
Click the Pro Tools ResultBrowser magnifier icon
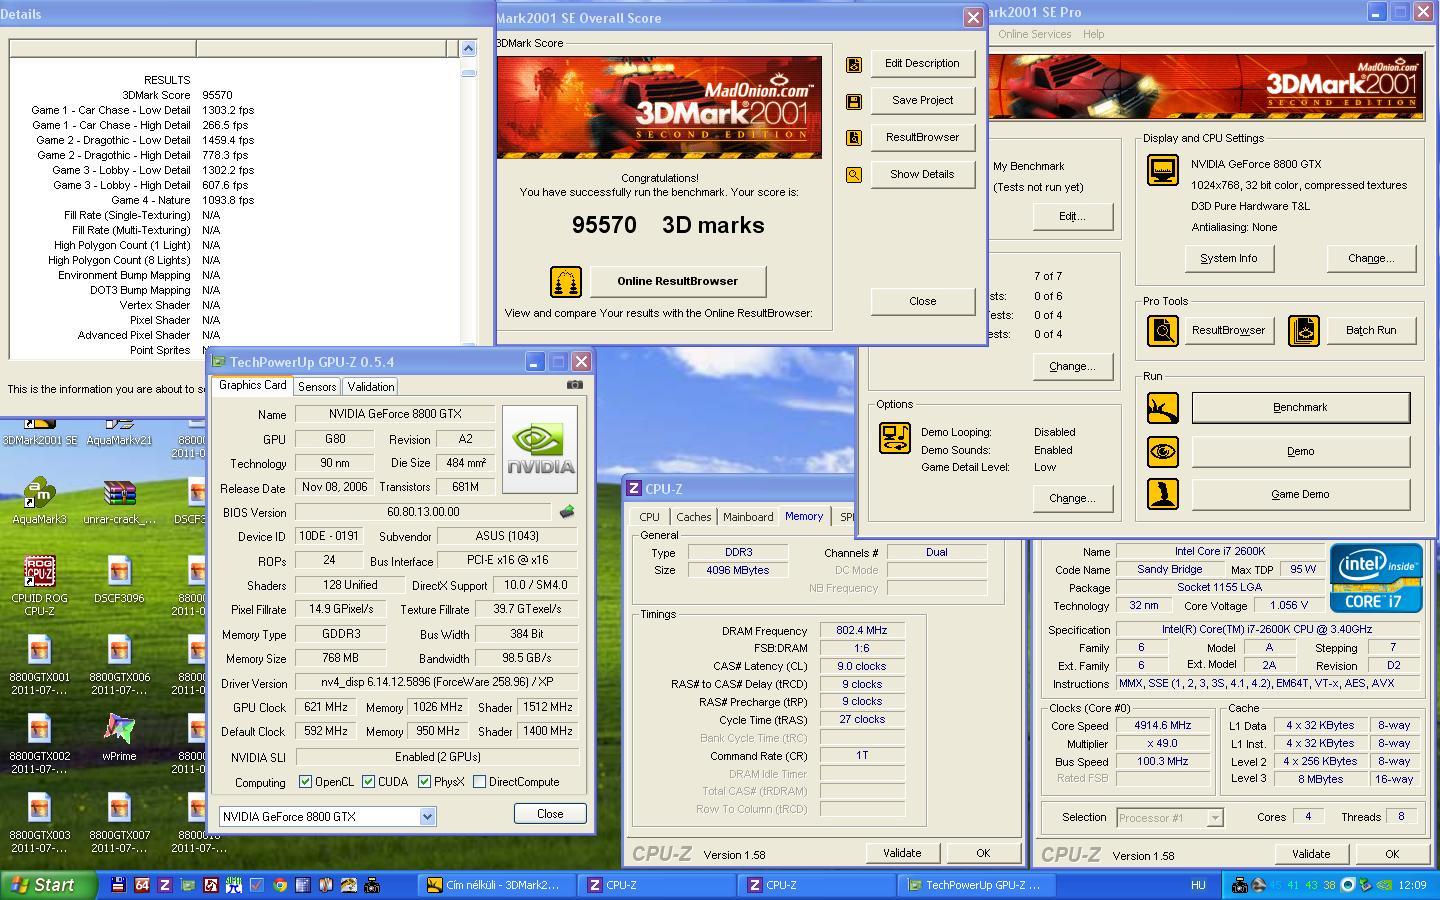[1162, 330]
